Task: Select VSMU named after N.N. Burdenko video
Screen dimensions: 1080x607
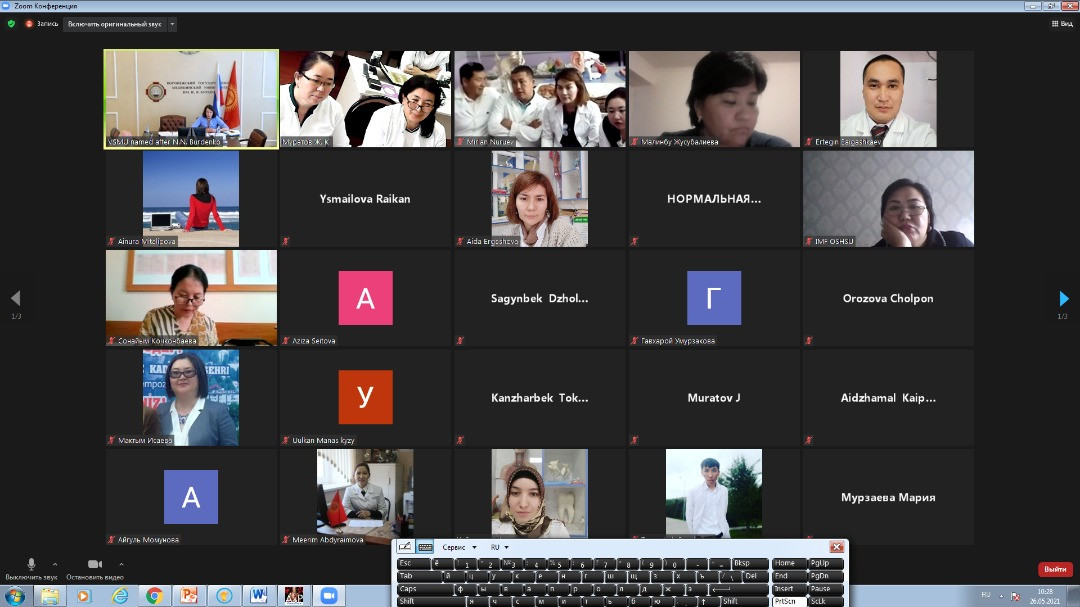Action: pyautogui.click(x=191, y=99)
